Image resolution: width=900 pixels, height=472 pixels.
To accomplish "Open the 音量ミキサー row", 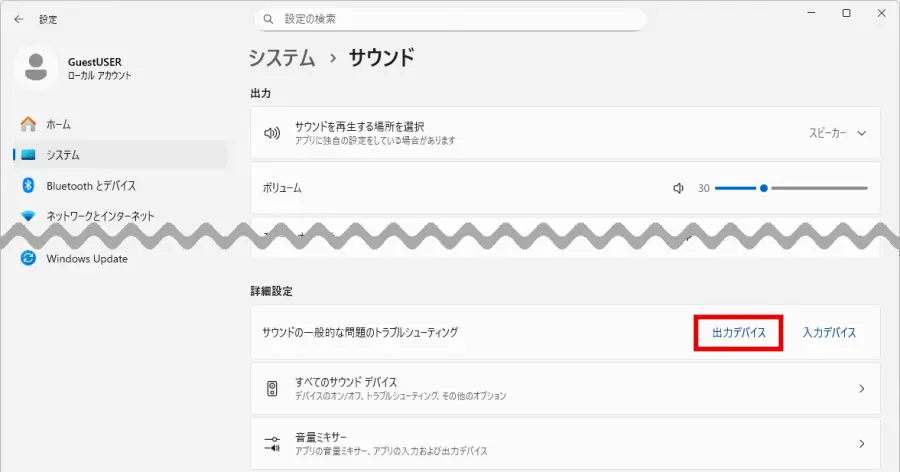I will coord(565,443).
